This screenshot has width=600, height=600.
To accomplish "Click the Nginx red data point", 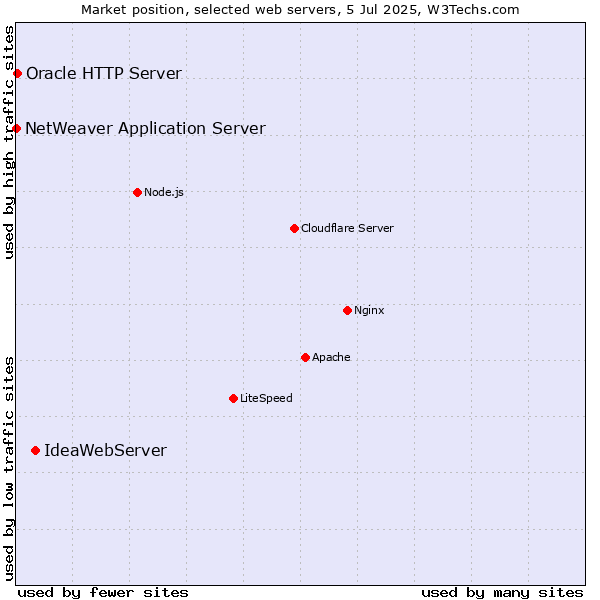I will point(347,310).
